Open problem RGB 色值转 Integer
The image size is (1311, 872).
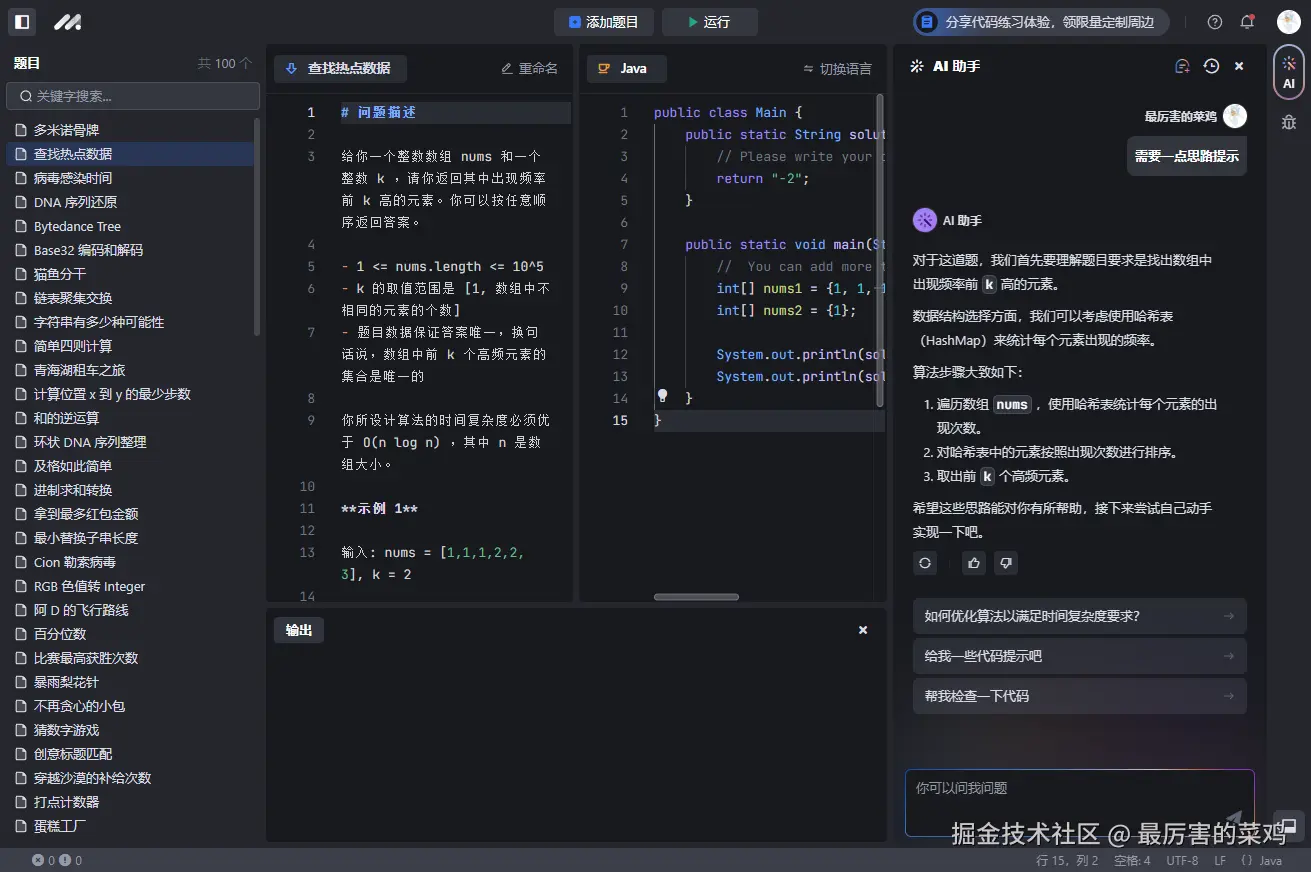tap(129, 586)
